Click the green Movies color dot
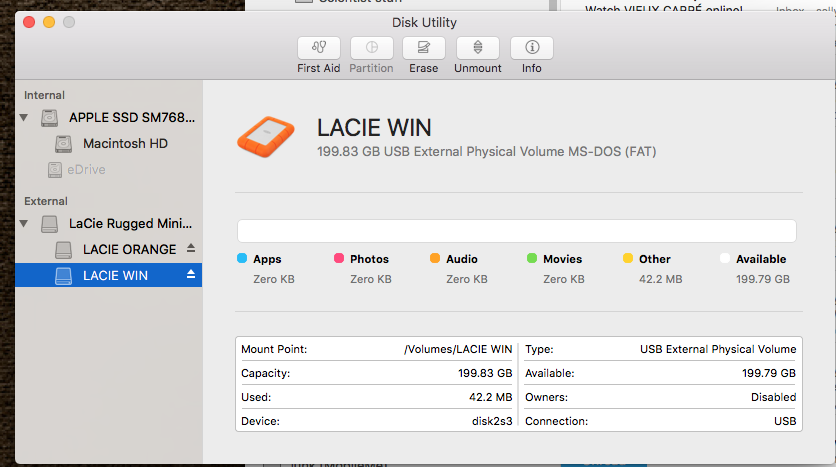Image resolution: width=836 pixels, height=467 pixels. (x=532, y=259)
